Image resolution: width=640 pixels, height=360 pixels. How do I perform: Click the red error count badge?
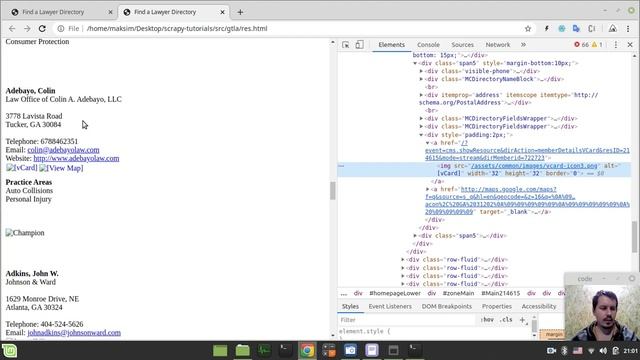pyautogui.click(x=581, y=44)
